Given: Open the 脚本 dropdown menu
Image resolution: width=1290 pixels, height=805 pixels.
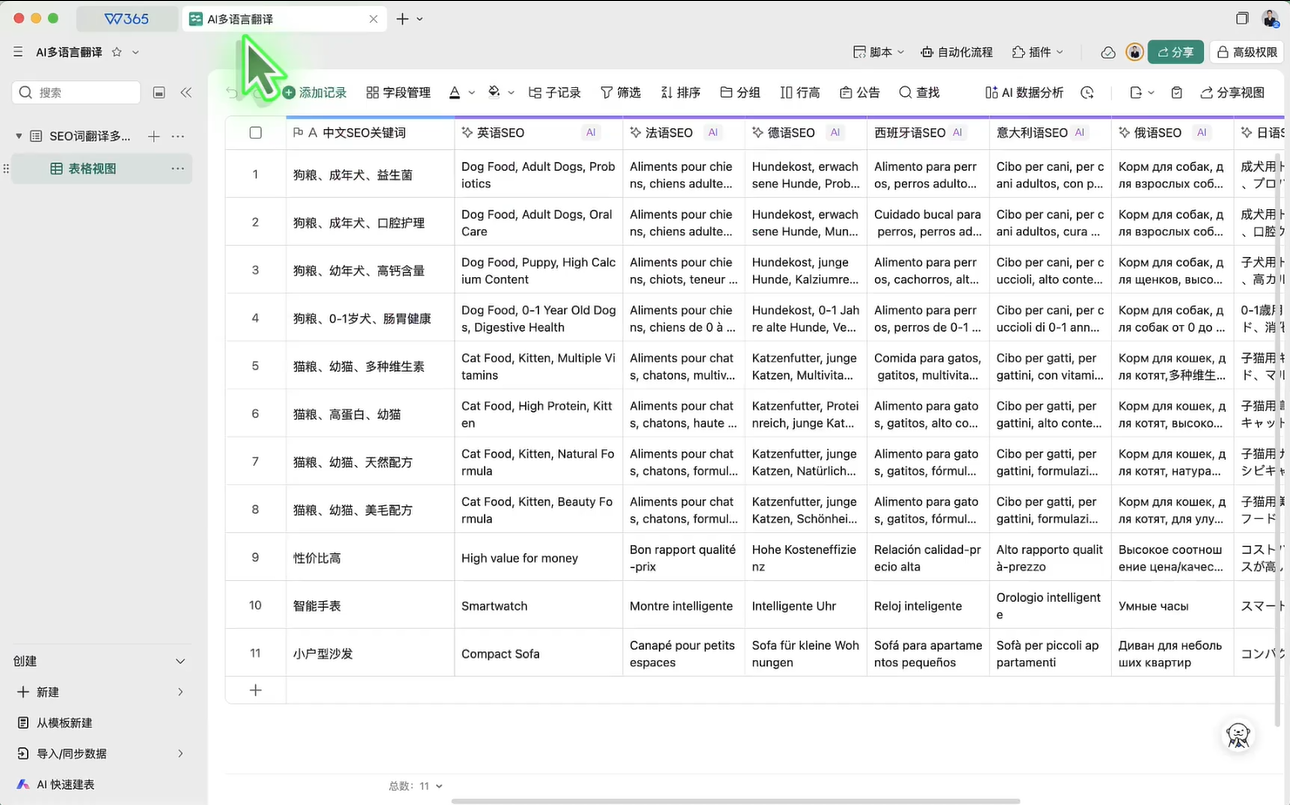Looking at the screenshot, I should 878,52.
